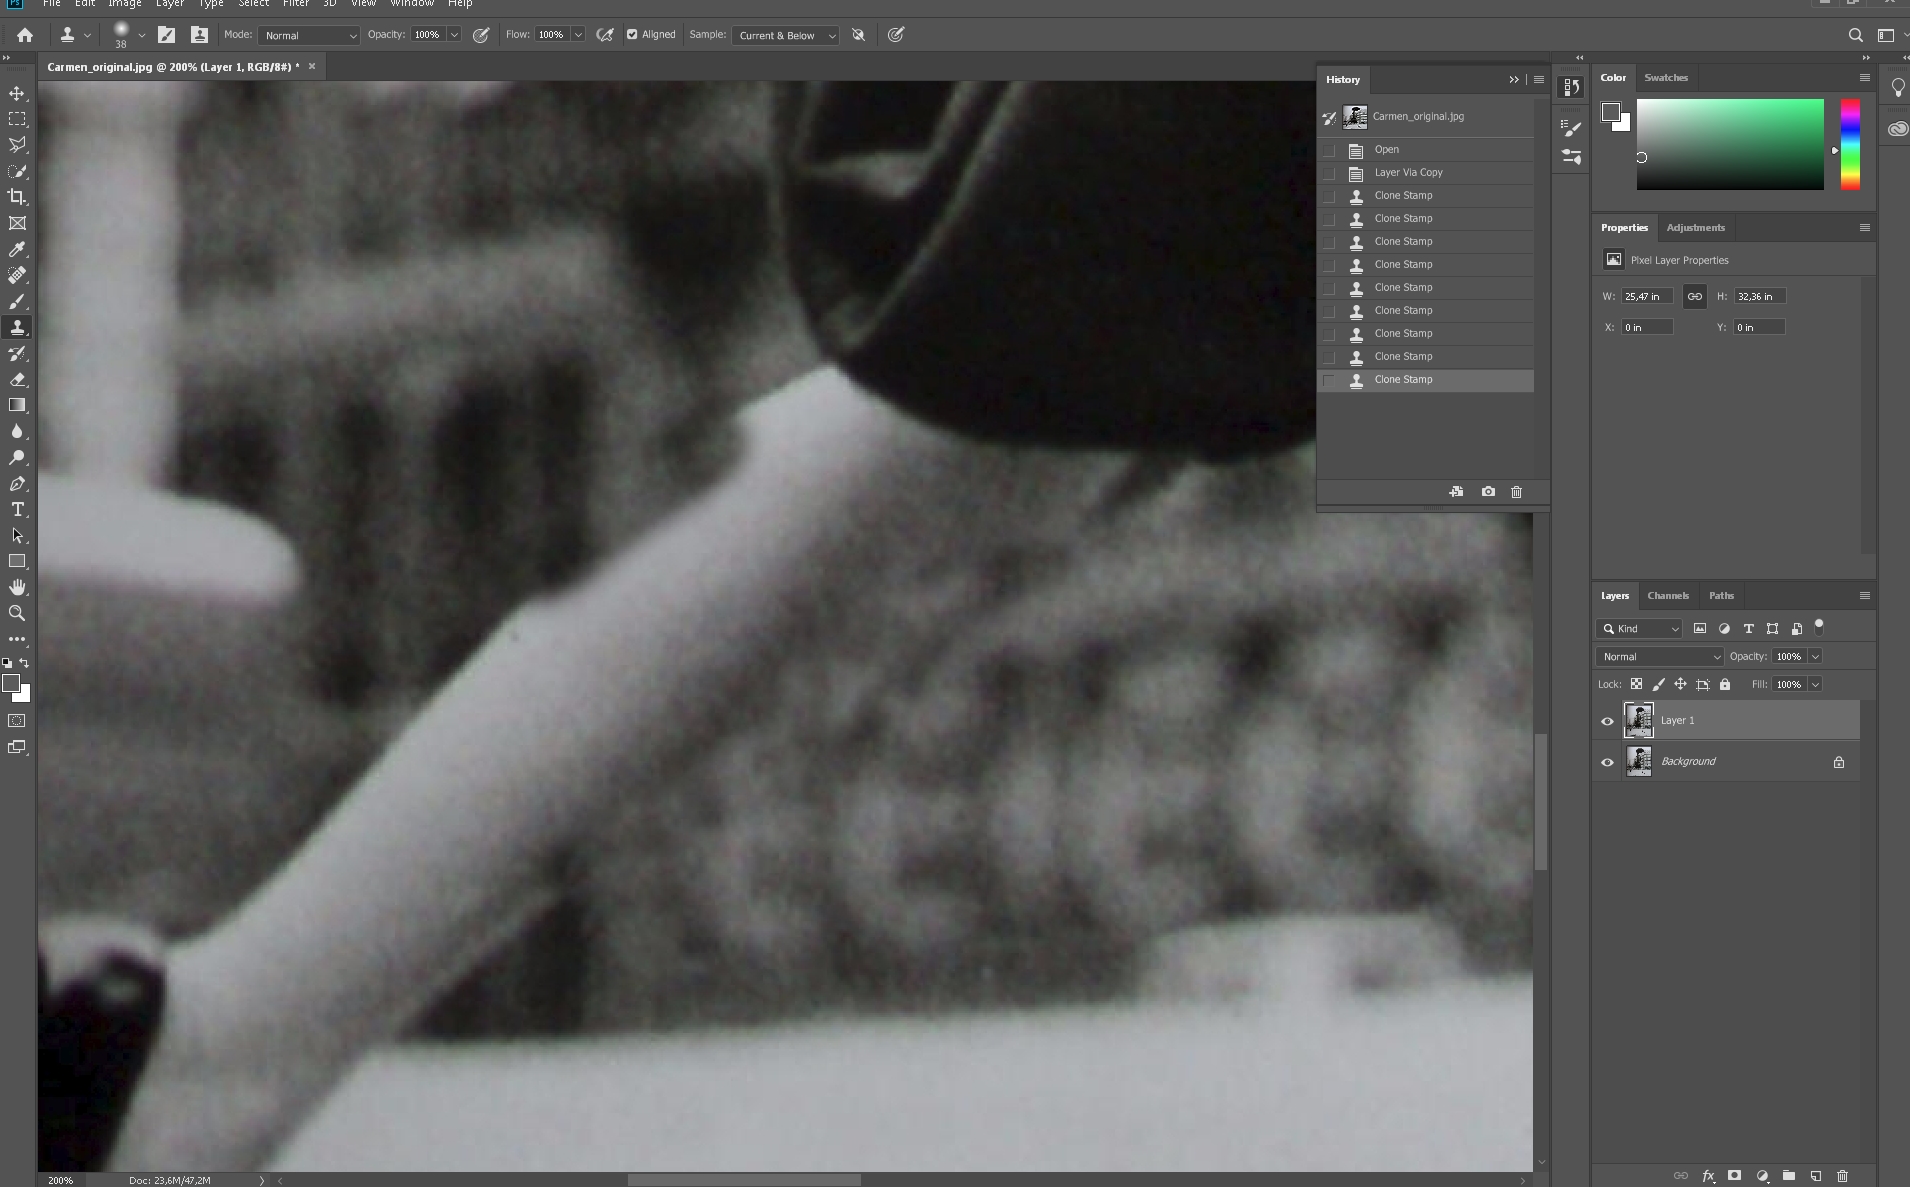Click the Home icon in options bar
This screenshot has height=1187, width=1910.
tap(25, 35)
